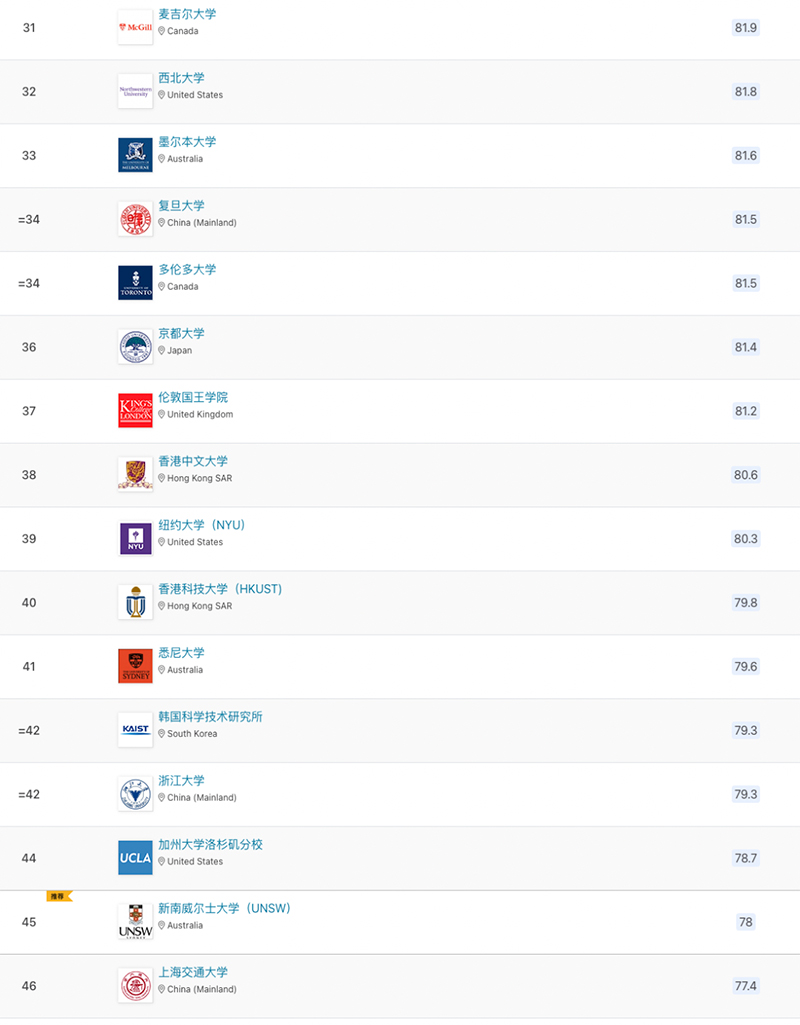Open the 复旦大学 link
This screenshot has height=1025, width=800.
tap(181, 206)
